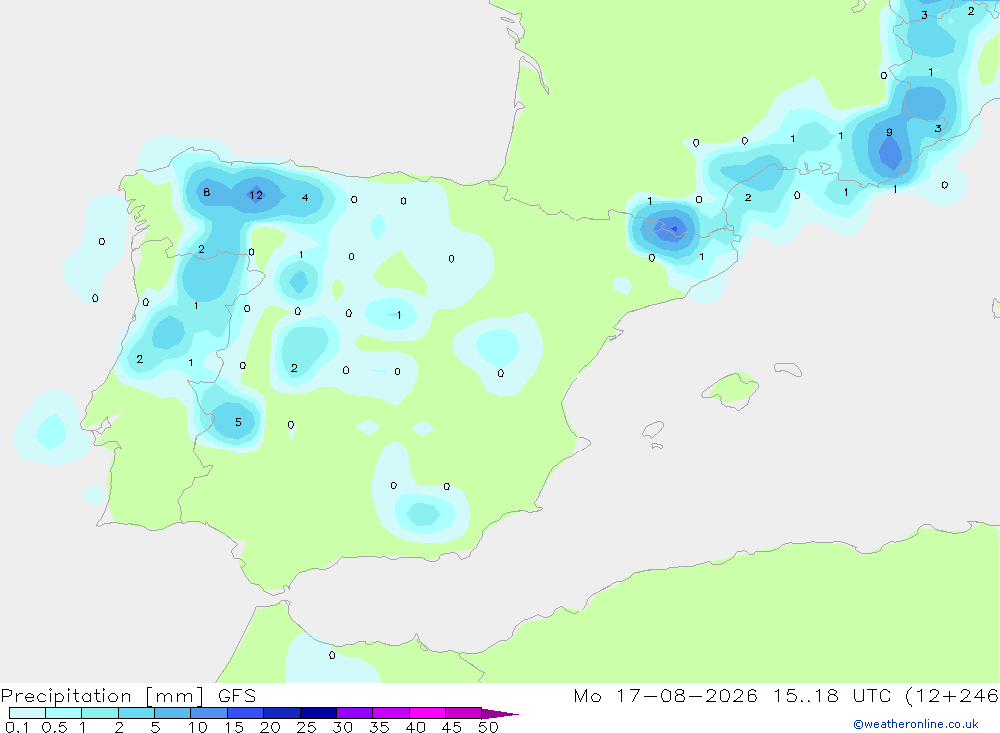Click the '(12+246' forecast offset text
The image size is (1000, 733).
point(952,696)
